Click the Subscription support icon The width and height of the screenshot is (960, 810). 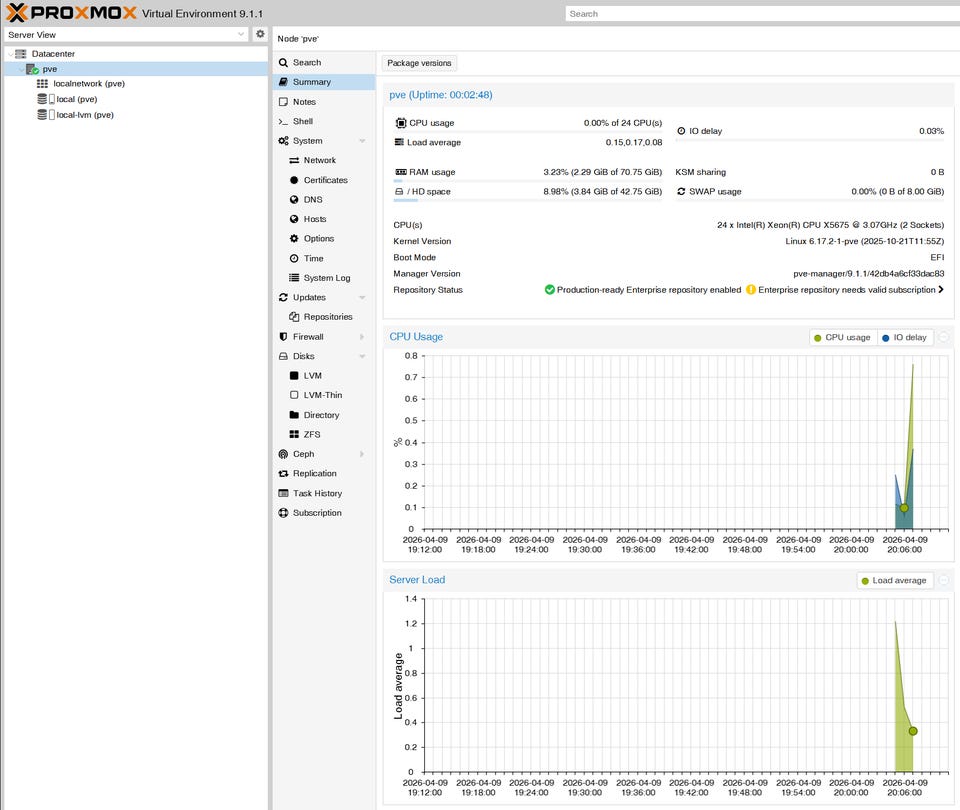(x=283, y=513)
